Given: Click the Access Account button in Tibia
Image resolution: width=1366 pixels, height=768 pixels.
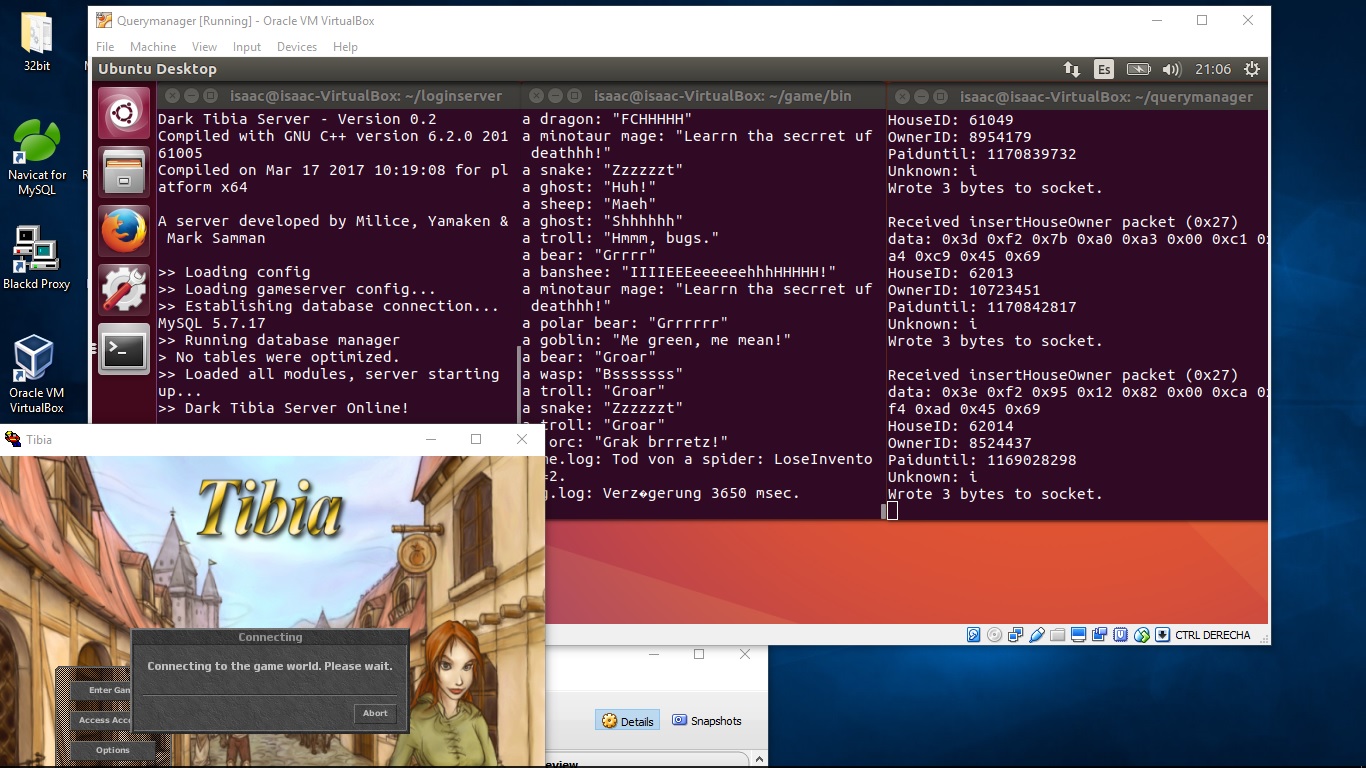Looking at the screenshot, I should [103, 720].
